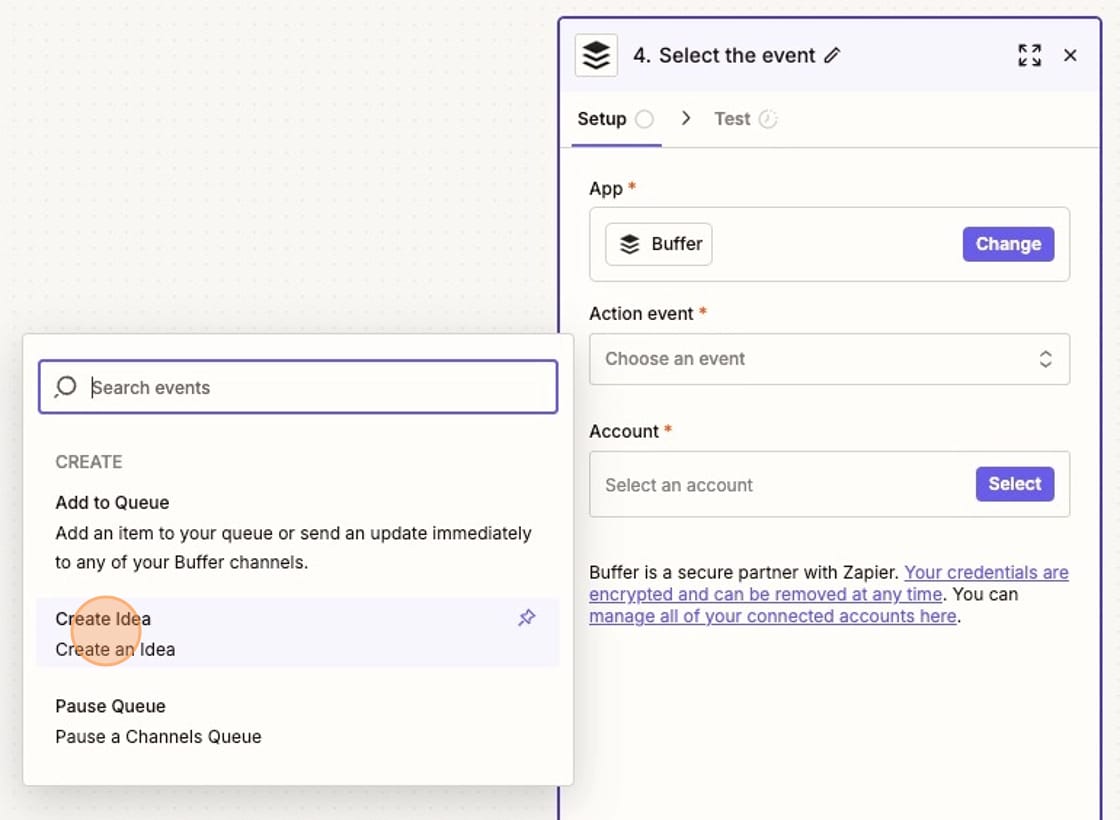Viewport: 1120px width, 820px height.
Task: Close the step editor panel
Action: (1070, 56)
